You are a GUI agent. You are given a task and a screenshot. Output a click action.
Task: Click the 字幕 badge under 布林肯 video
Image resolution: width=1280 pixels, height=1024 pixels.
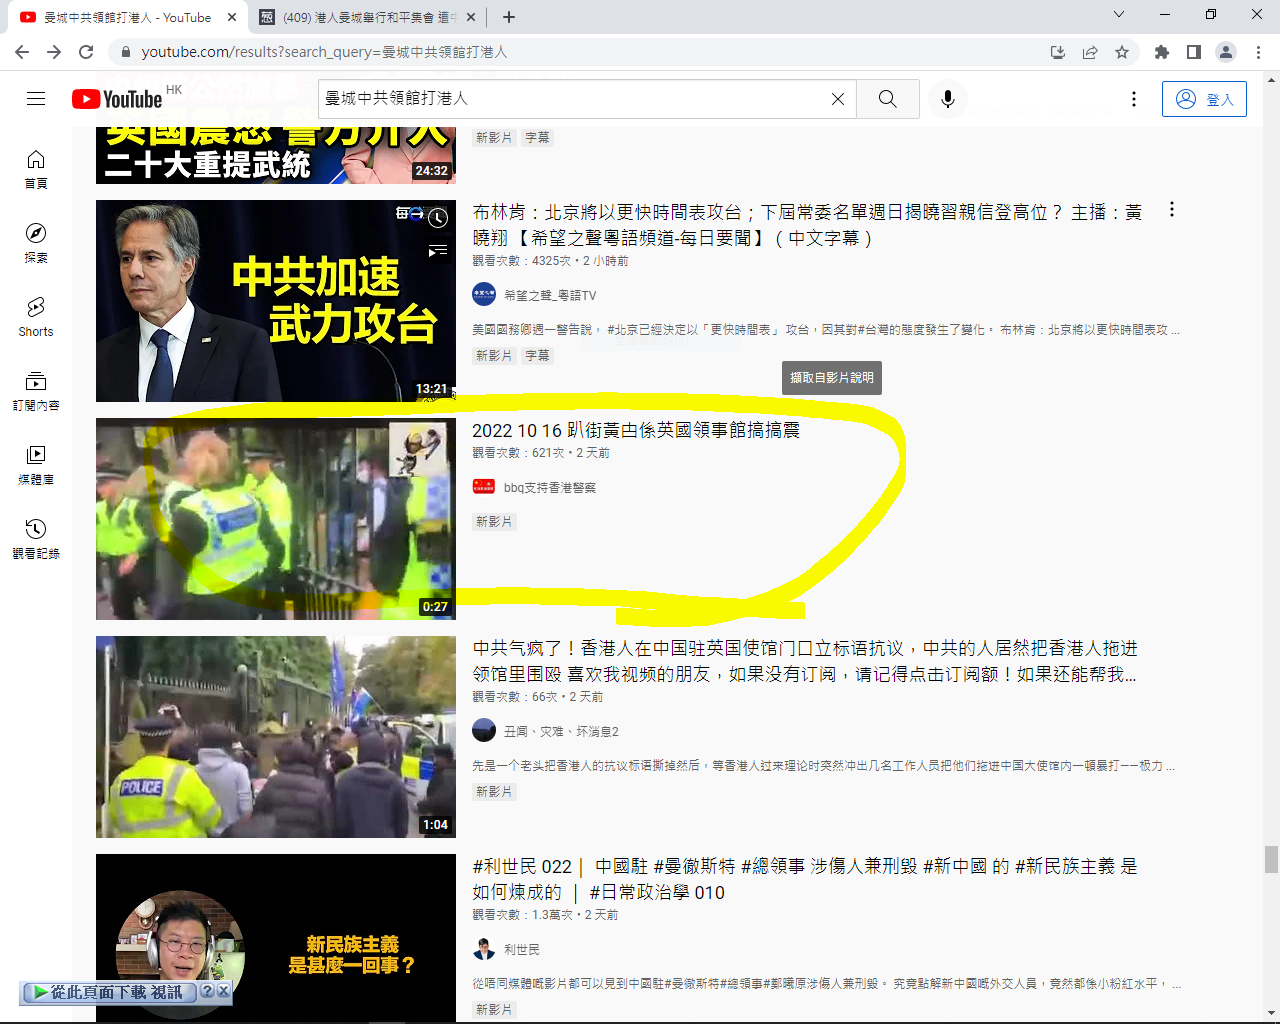(537, 355)
